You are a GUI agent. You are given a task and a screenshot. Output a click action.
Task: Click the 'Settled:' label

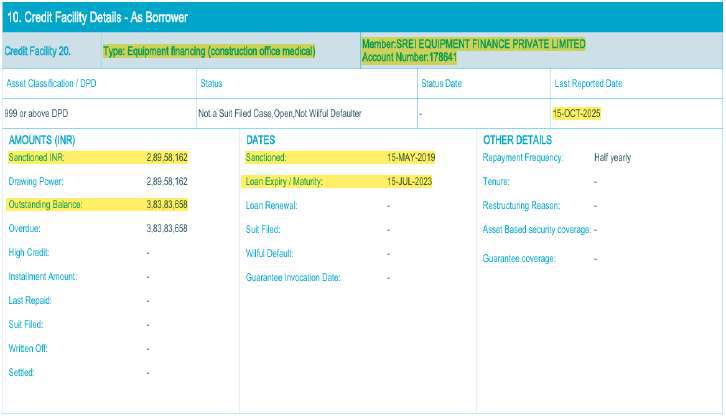tap(21, 373)
